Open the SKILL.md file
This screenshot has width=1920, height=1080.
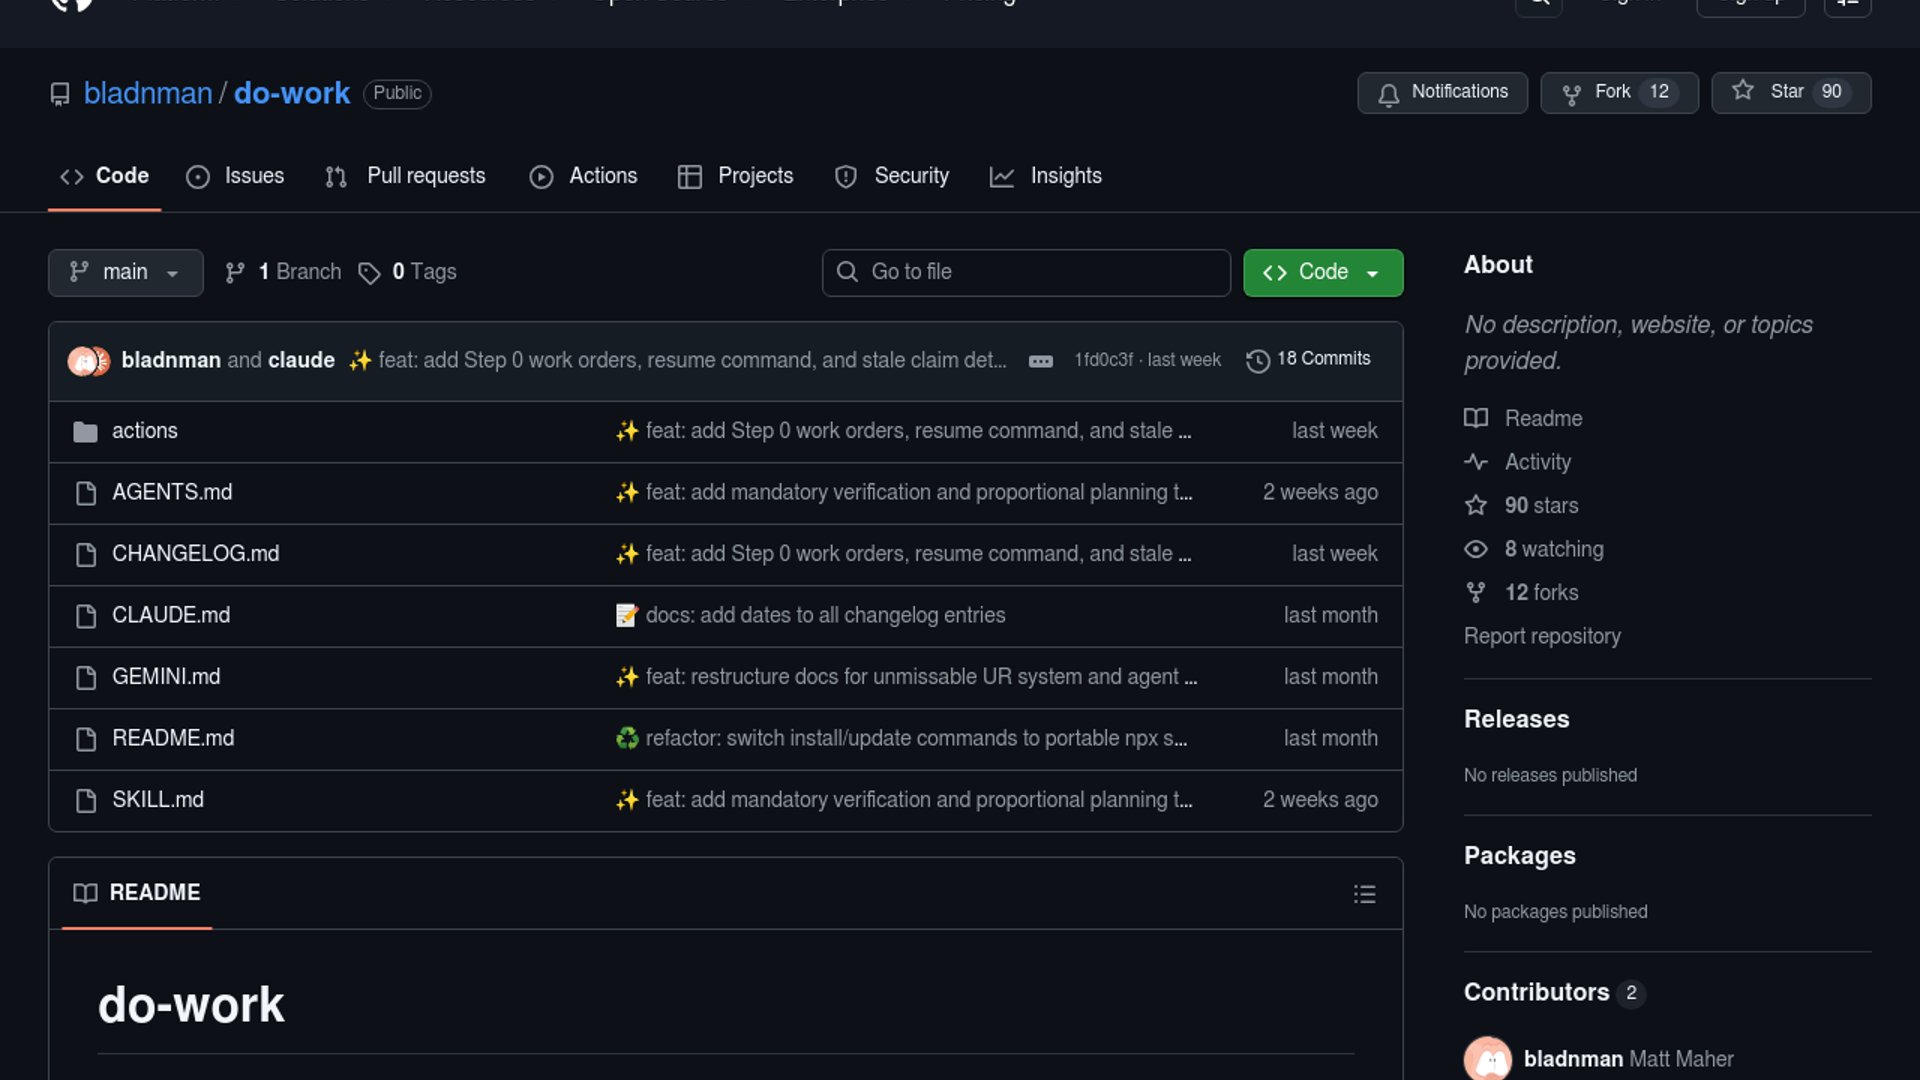tap(158, 800)
